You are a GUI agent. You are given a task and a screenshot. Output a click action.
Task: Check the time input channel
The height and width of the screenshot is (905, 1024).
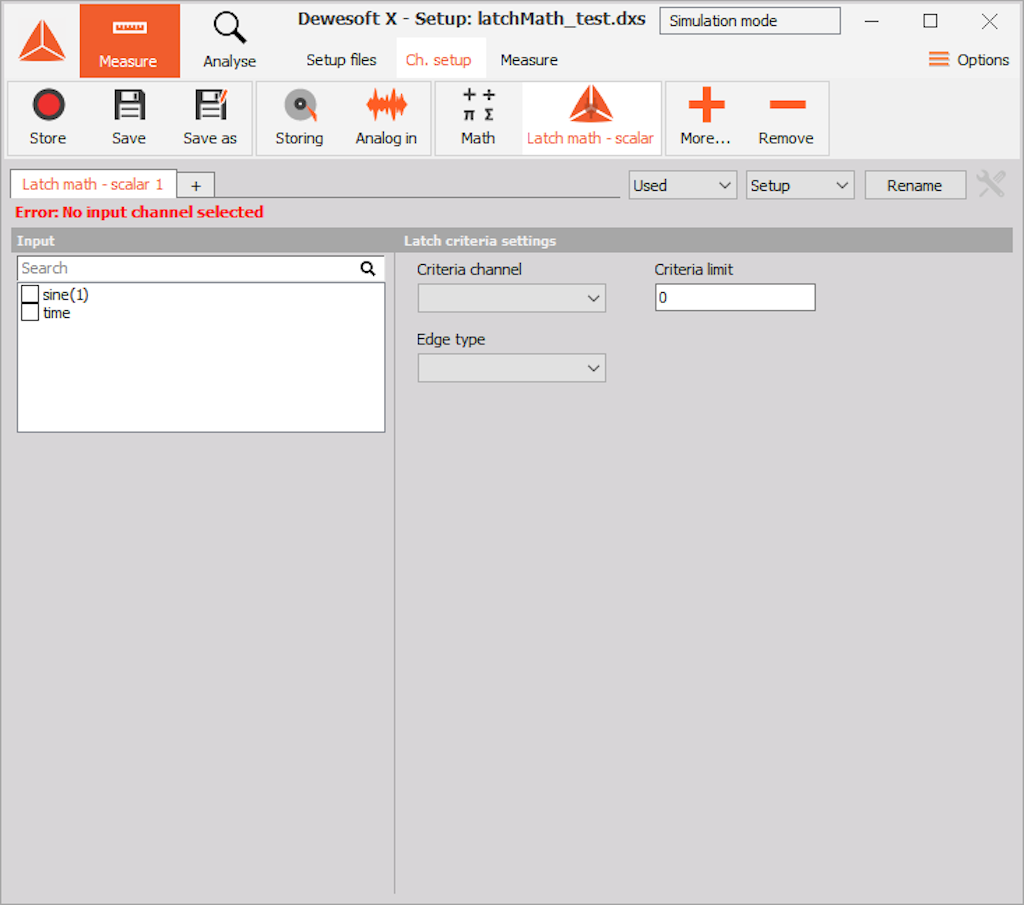coord(30,313)
